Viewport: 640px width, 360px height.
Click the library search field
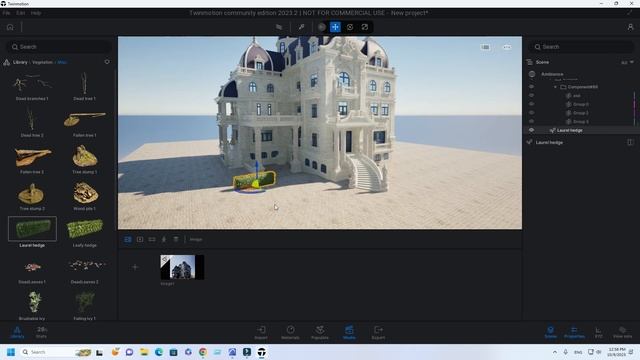(x=59, y=47)
